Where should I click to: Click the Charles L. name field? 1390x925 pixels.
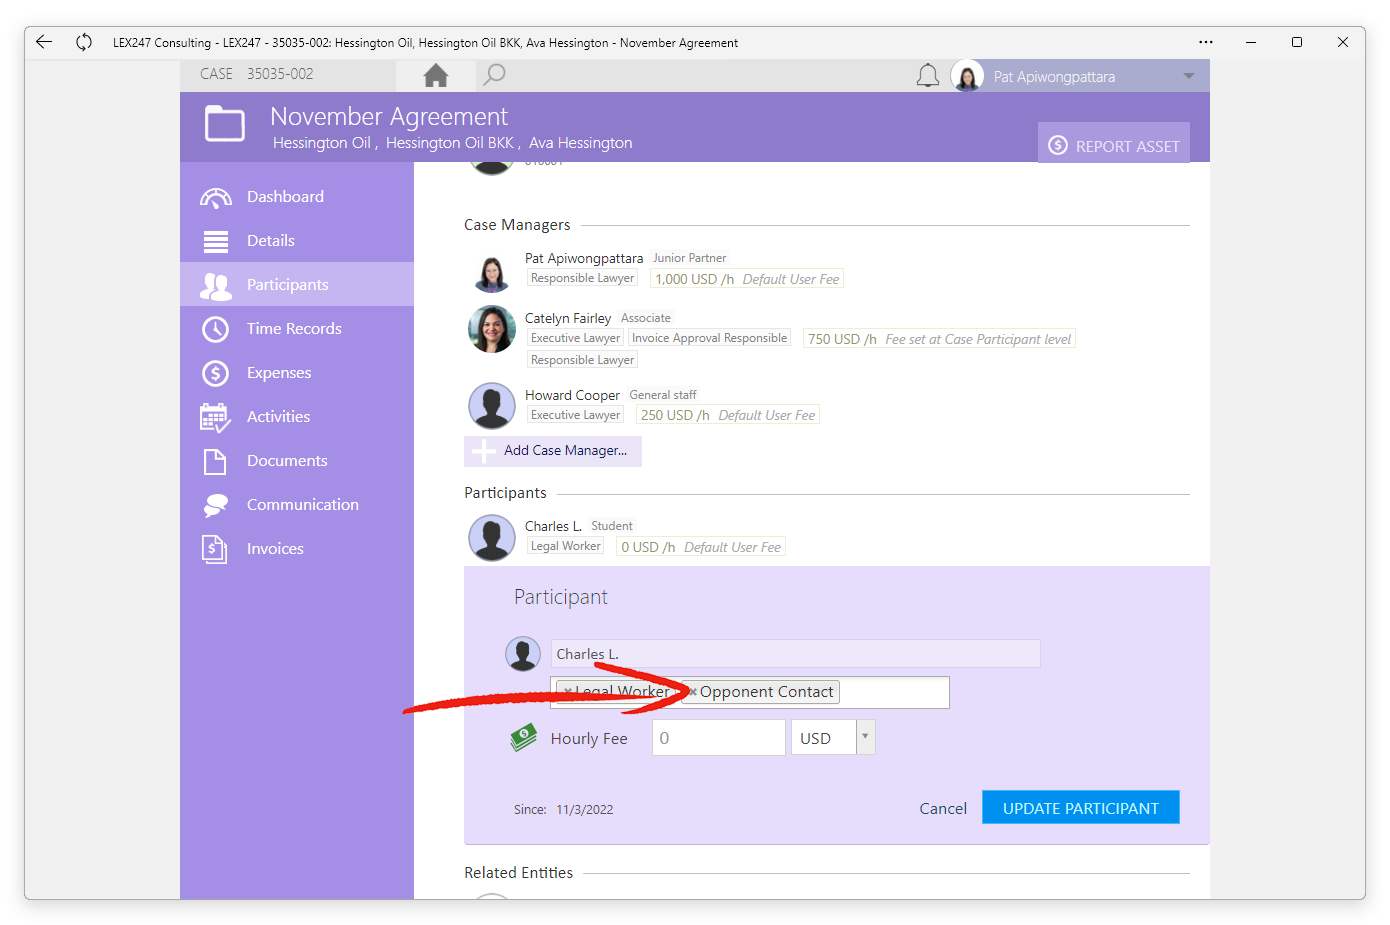coord(795,654)
